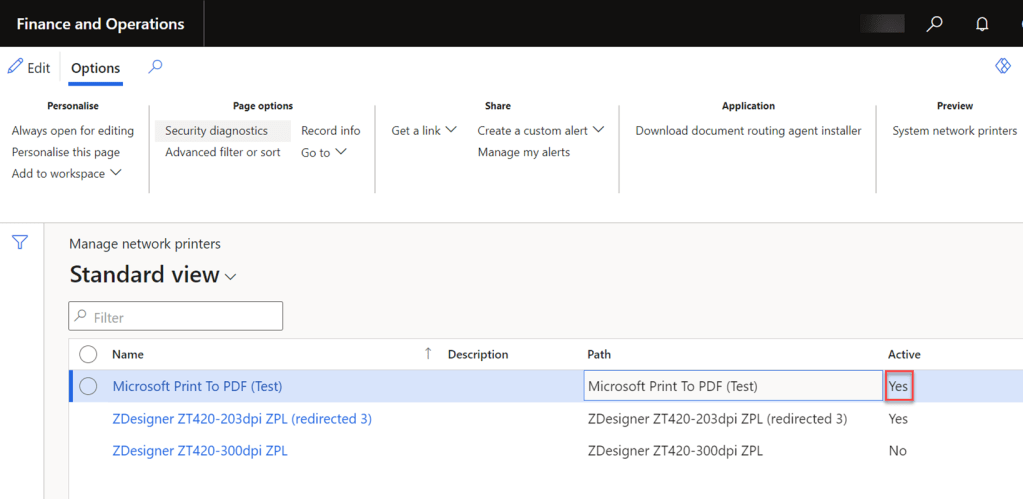Expand the Standard view dropdown
Screen dimensions: 1023x499
(x=232, y=277)
